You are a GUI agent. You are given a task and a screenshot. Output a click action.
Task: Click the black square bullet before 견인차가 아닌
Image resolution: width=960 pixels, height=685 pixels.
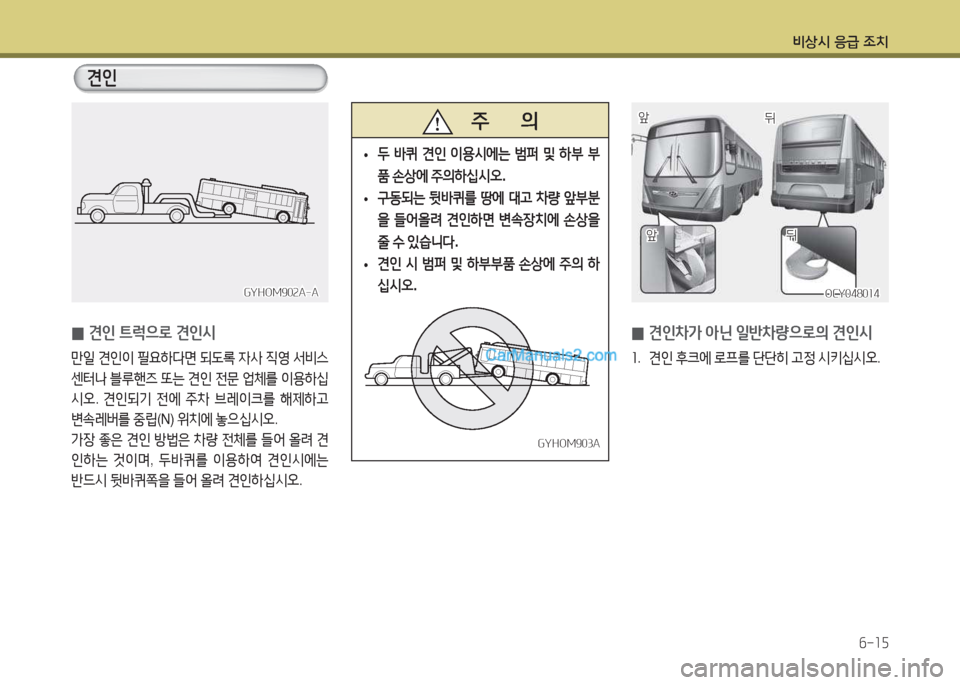point(637,334)
